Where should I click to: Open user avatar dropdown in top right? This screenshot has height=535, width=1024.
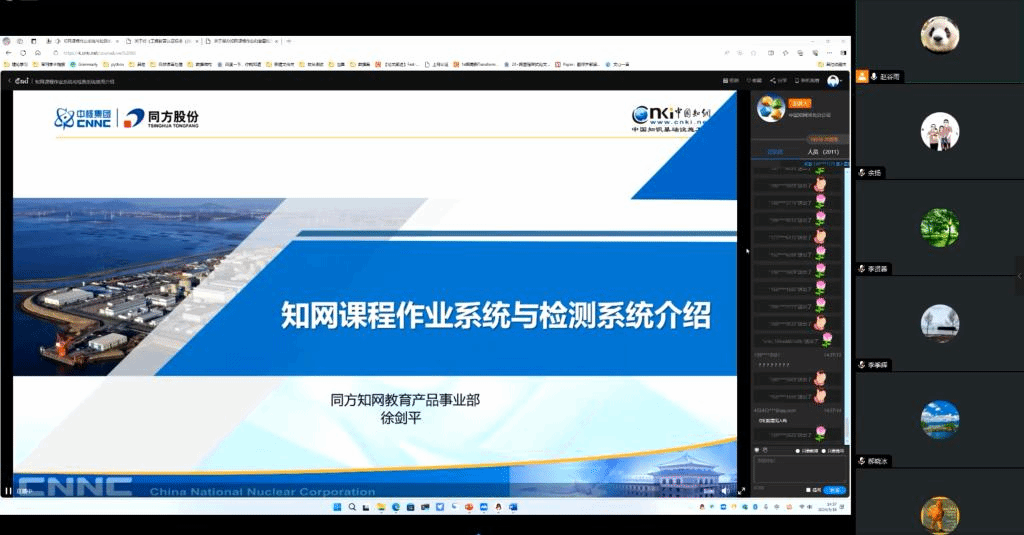[x=833, y=80]
